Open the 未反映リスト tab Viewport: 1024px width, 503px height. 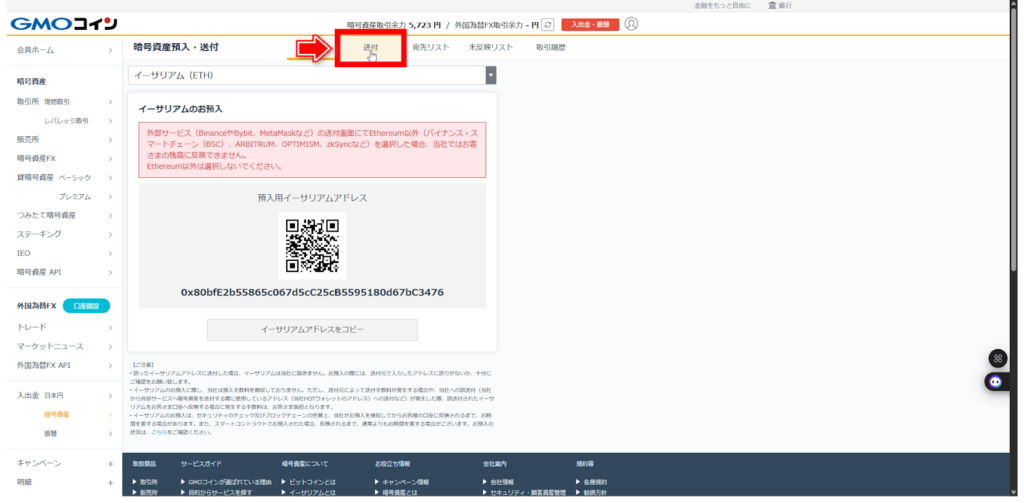491,47
